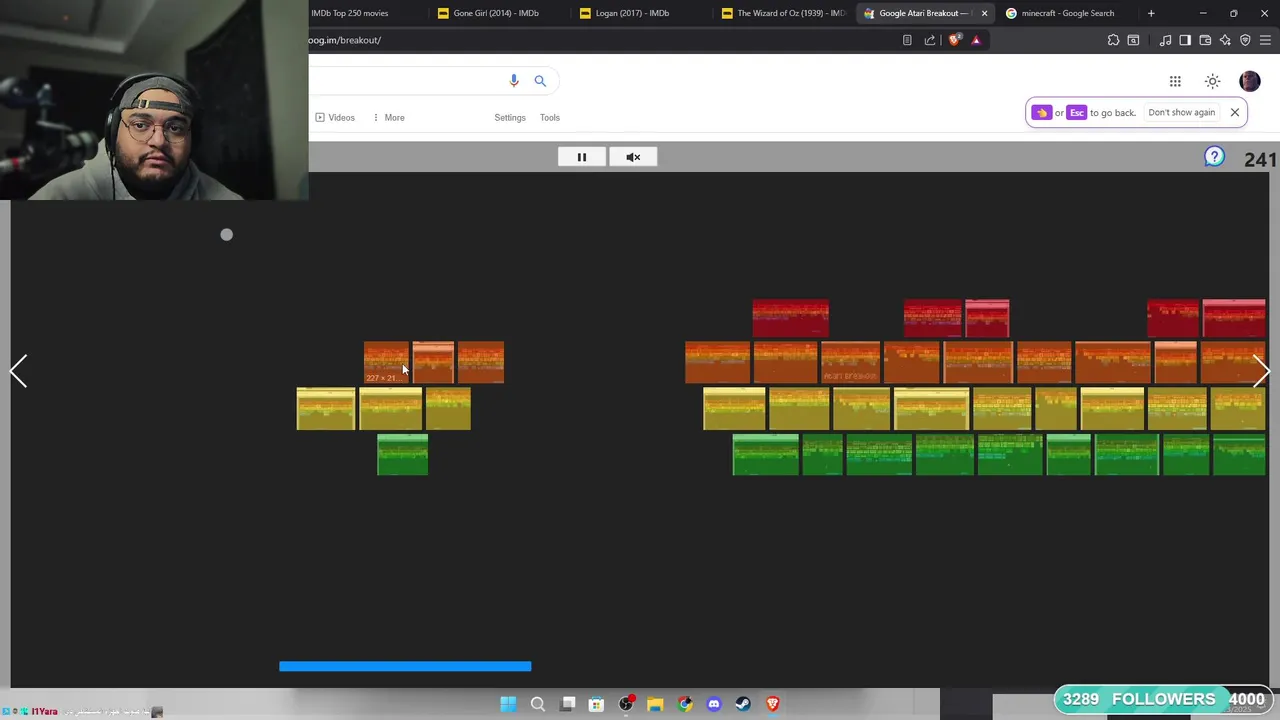Click the magnifying glass search button
The width and height of the screenshot is (1280, 720).
540,81
